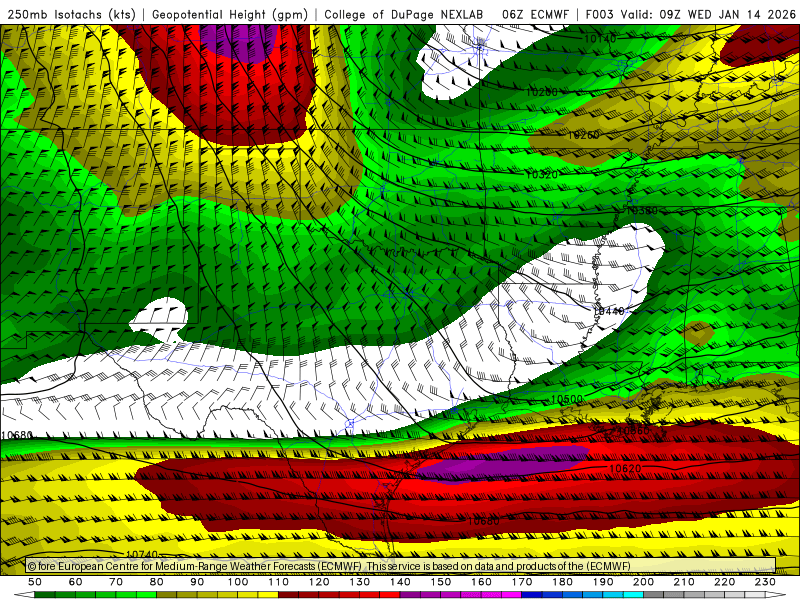Click the 190 color scale label
This screenshot has width=800, height=600.
(603, 582)
